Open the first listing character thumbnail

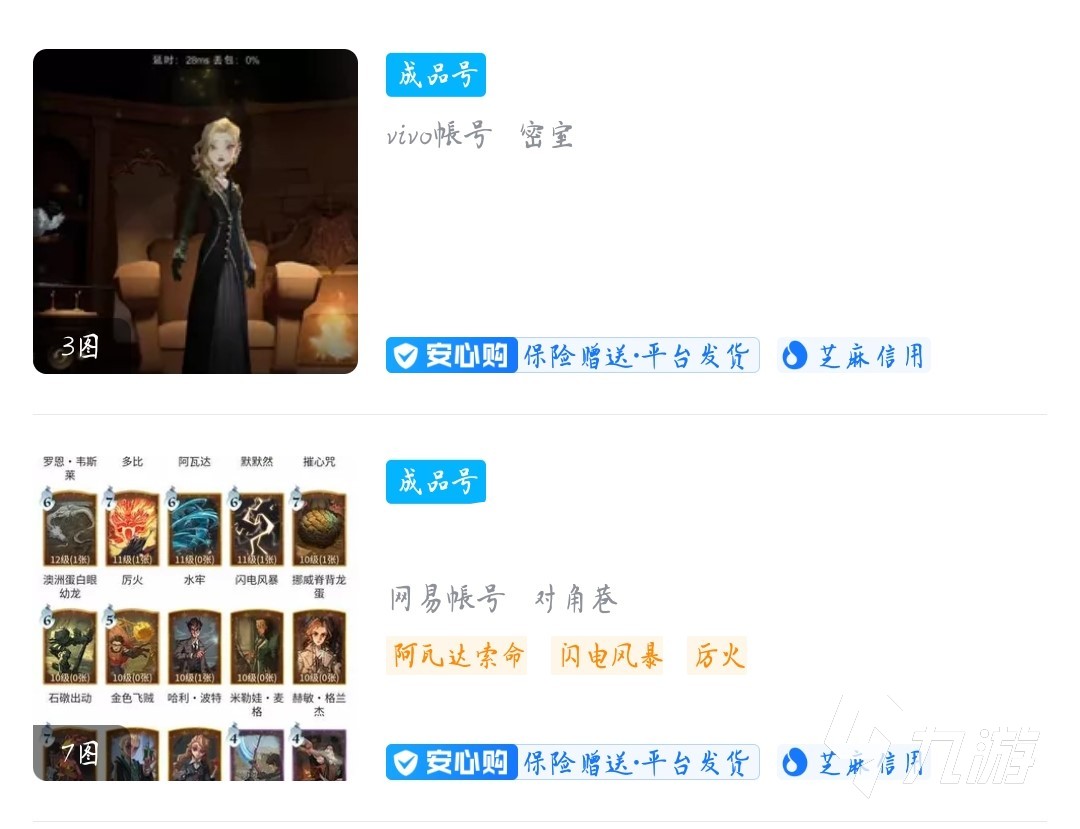[x=196, y=211]
